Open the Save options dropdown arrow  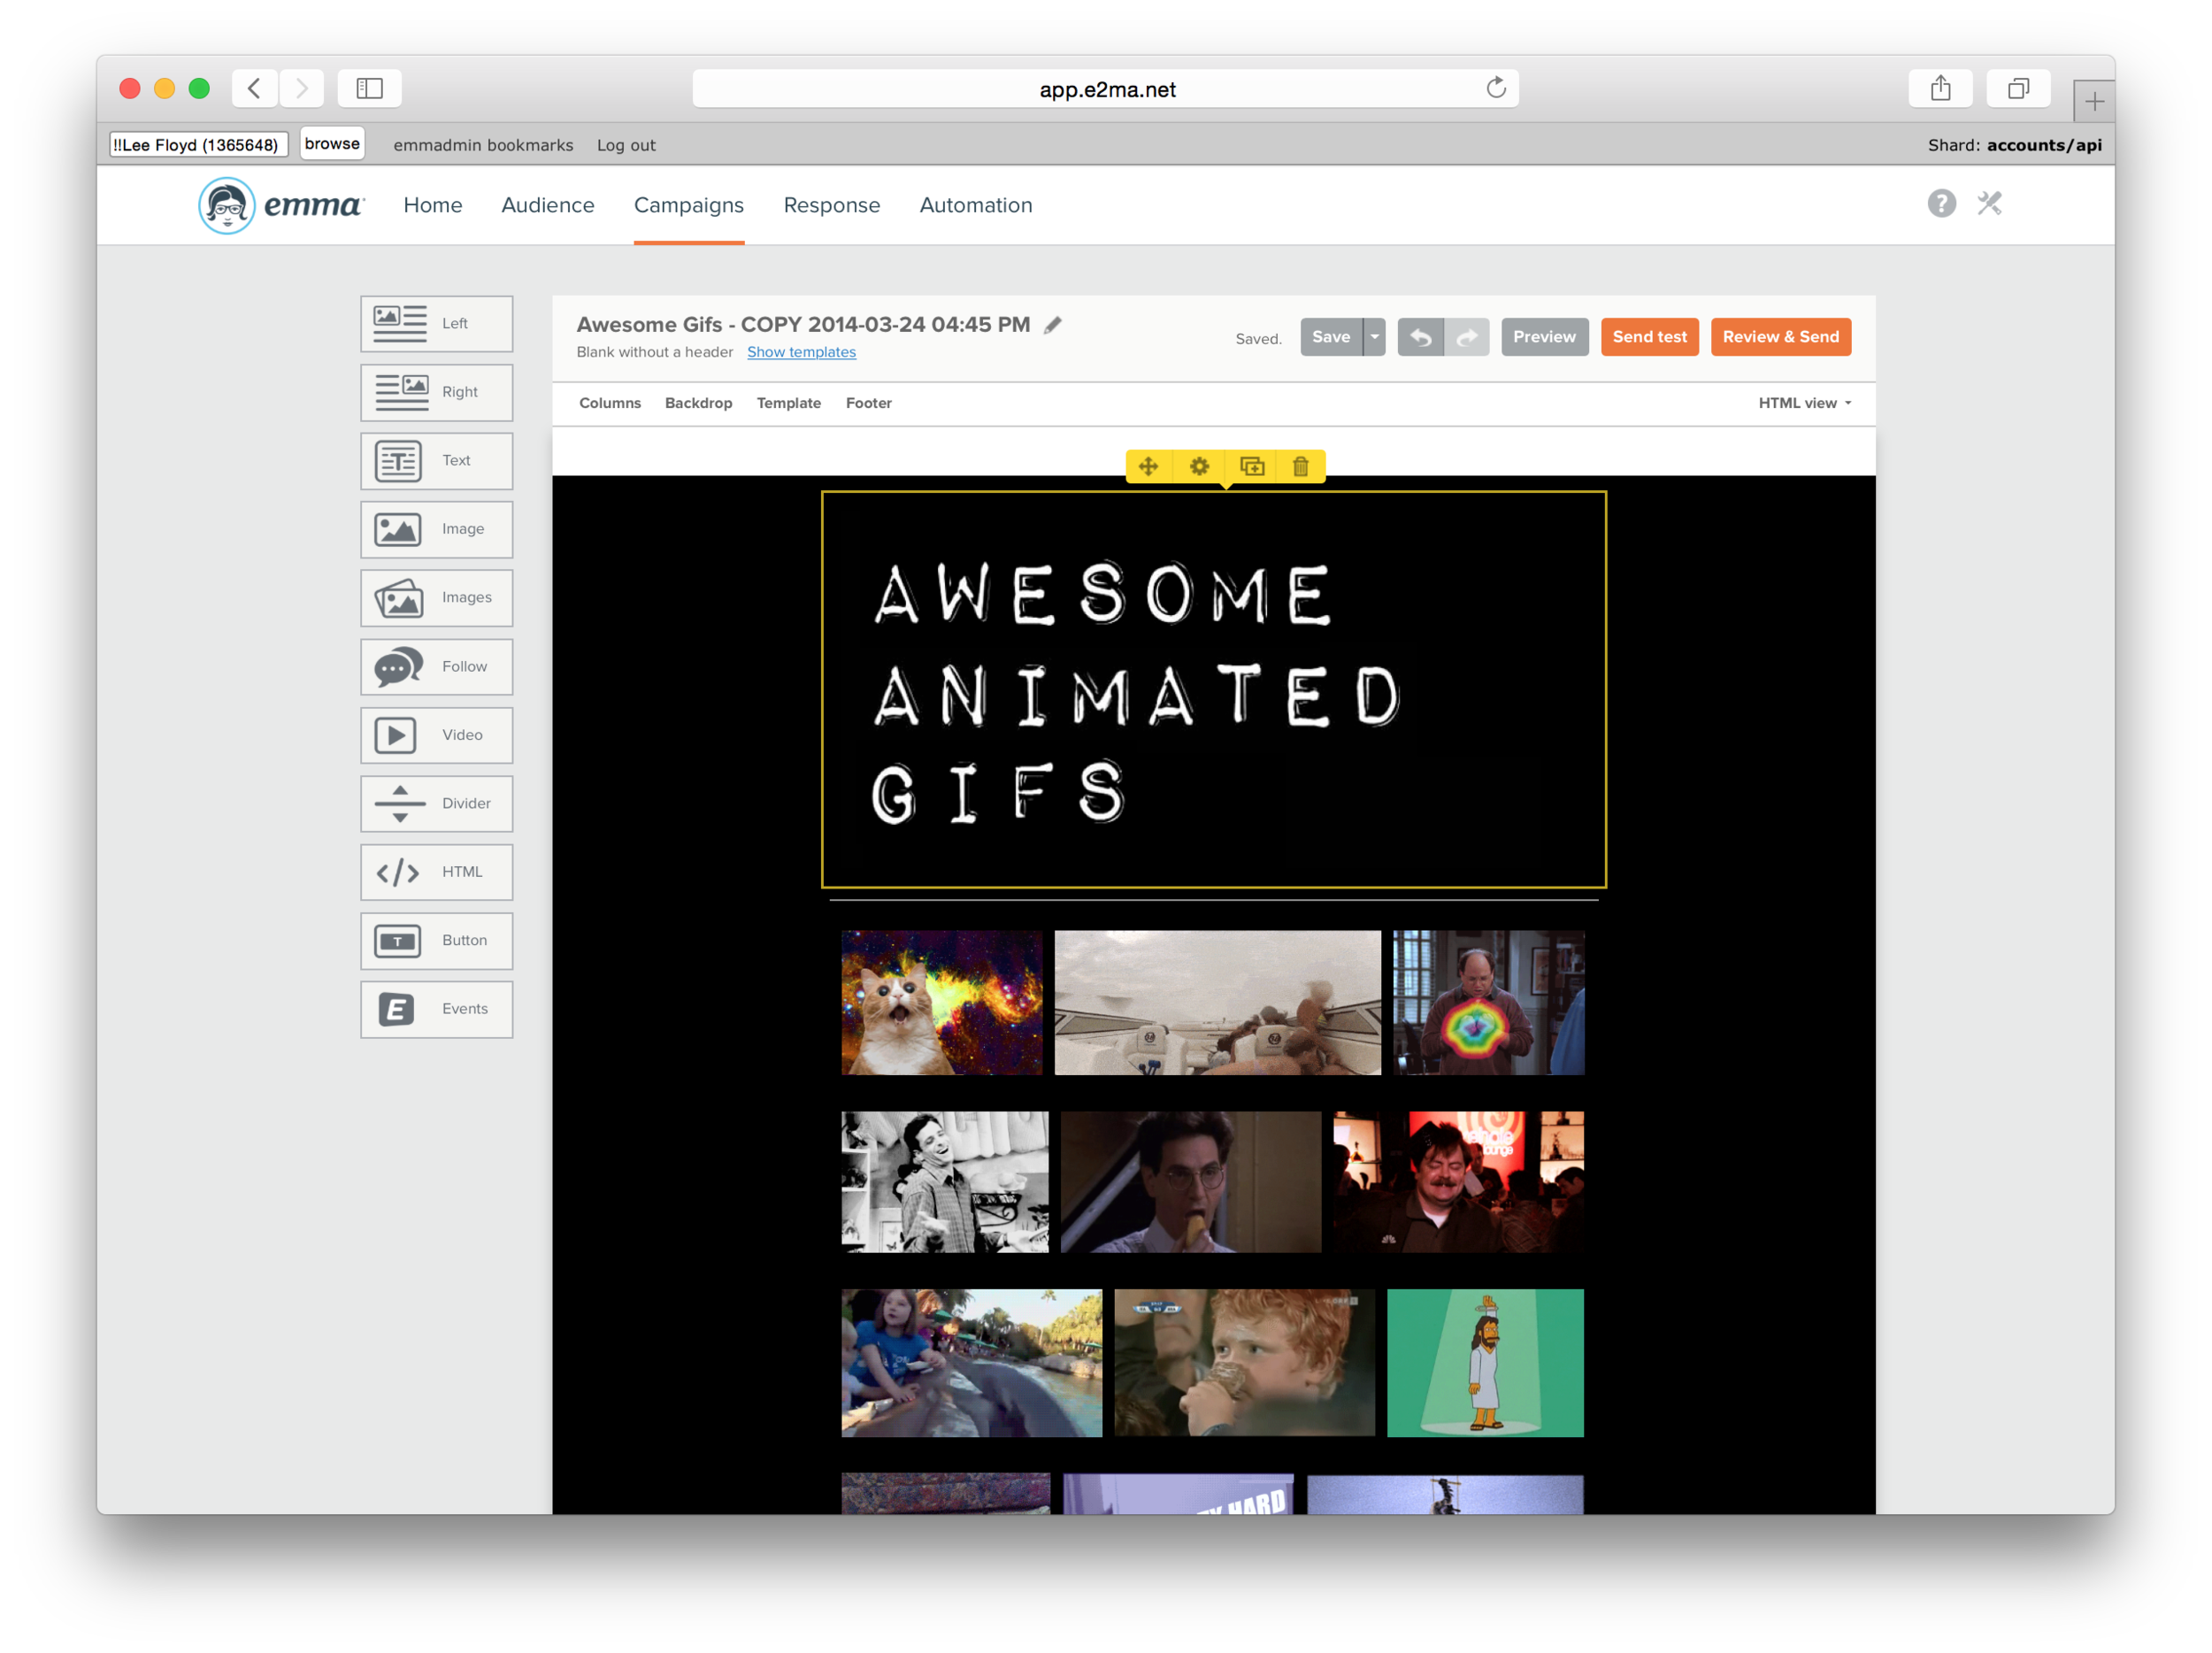pyautogui.click(x=1375, y=337)
